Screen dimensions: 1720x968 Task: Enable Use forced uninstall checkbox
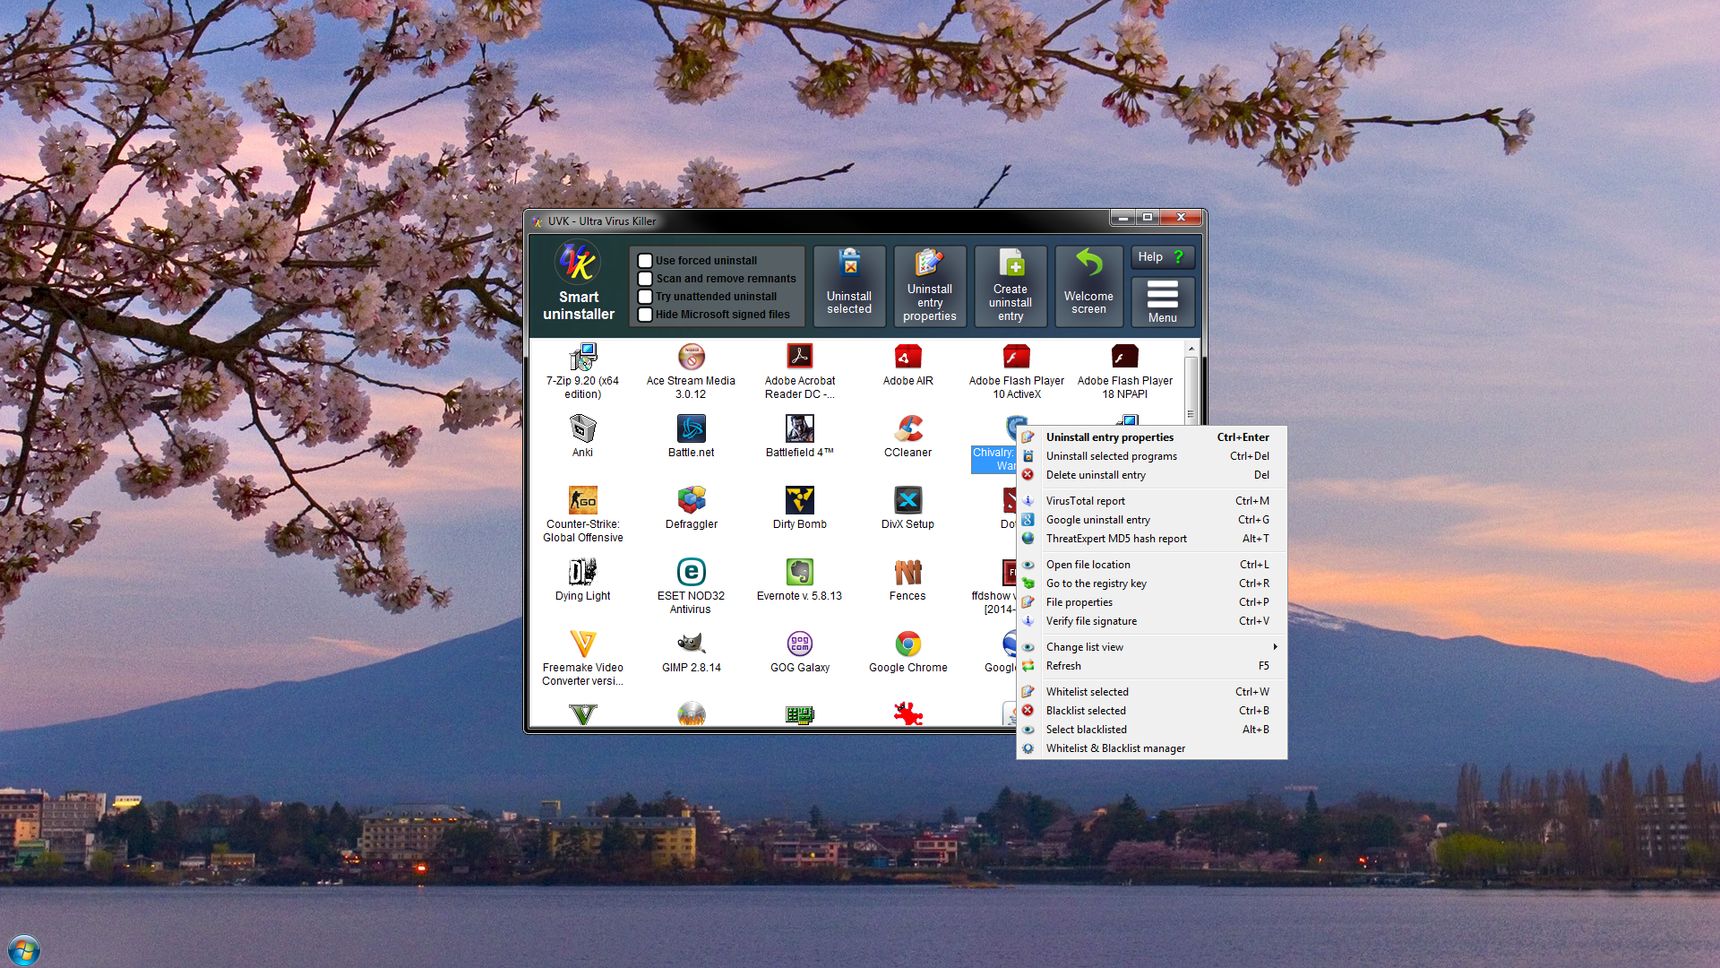tap(645, 261)
